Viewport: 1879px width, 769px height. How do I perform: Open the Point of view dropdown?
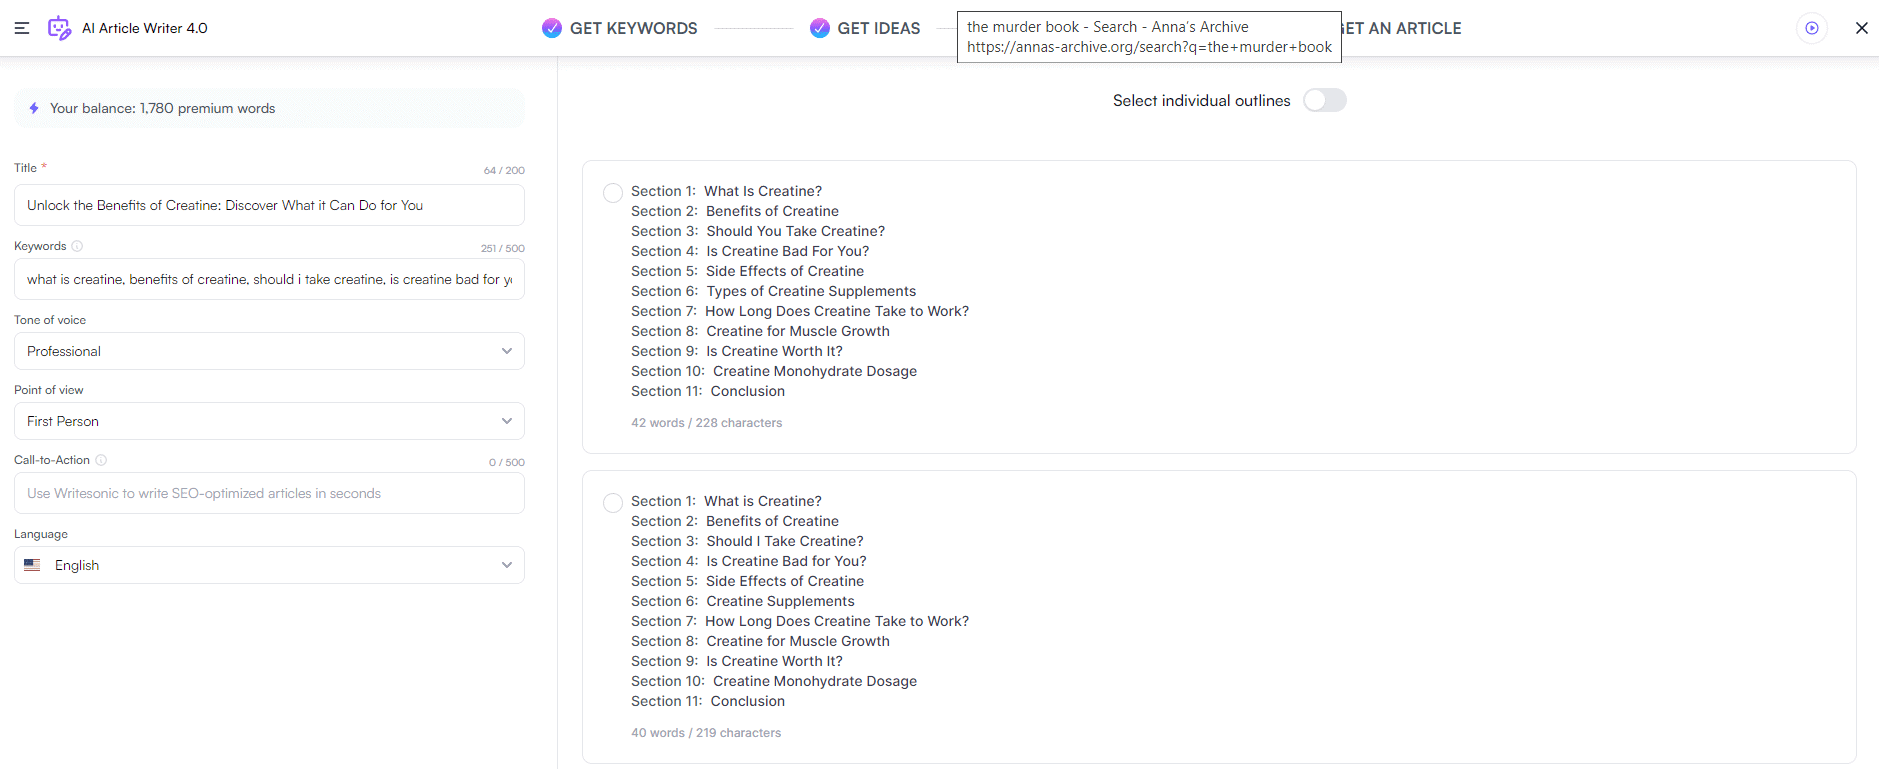pos(269,421)
